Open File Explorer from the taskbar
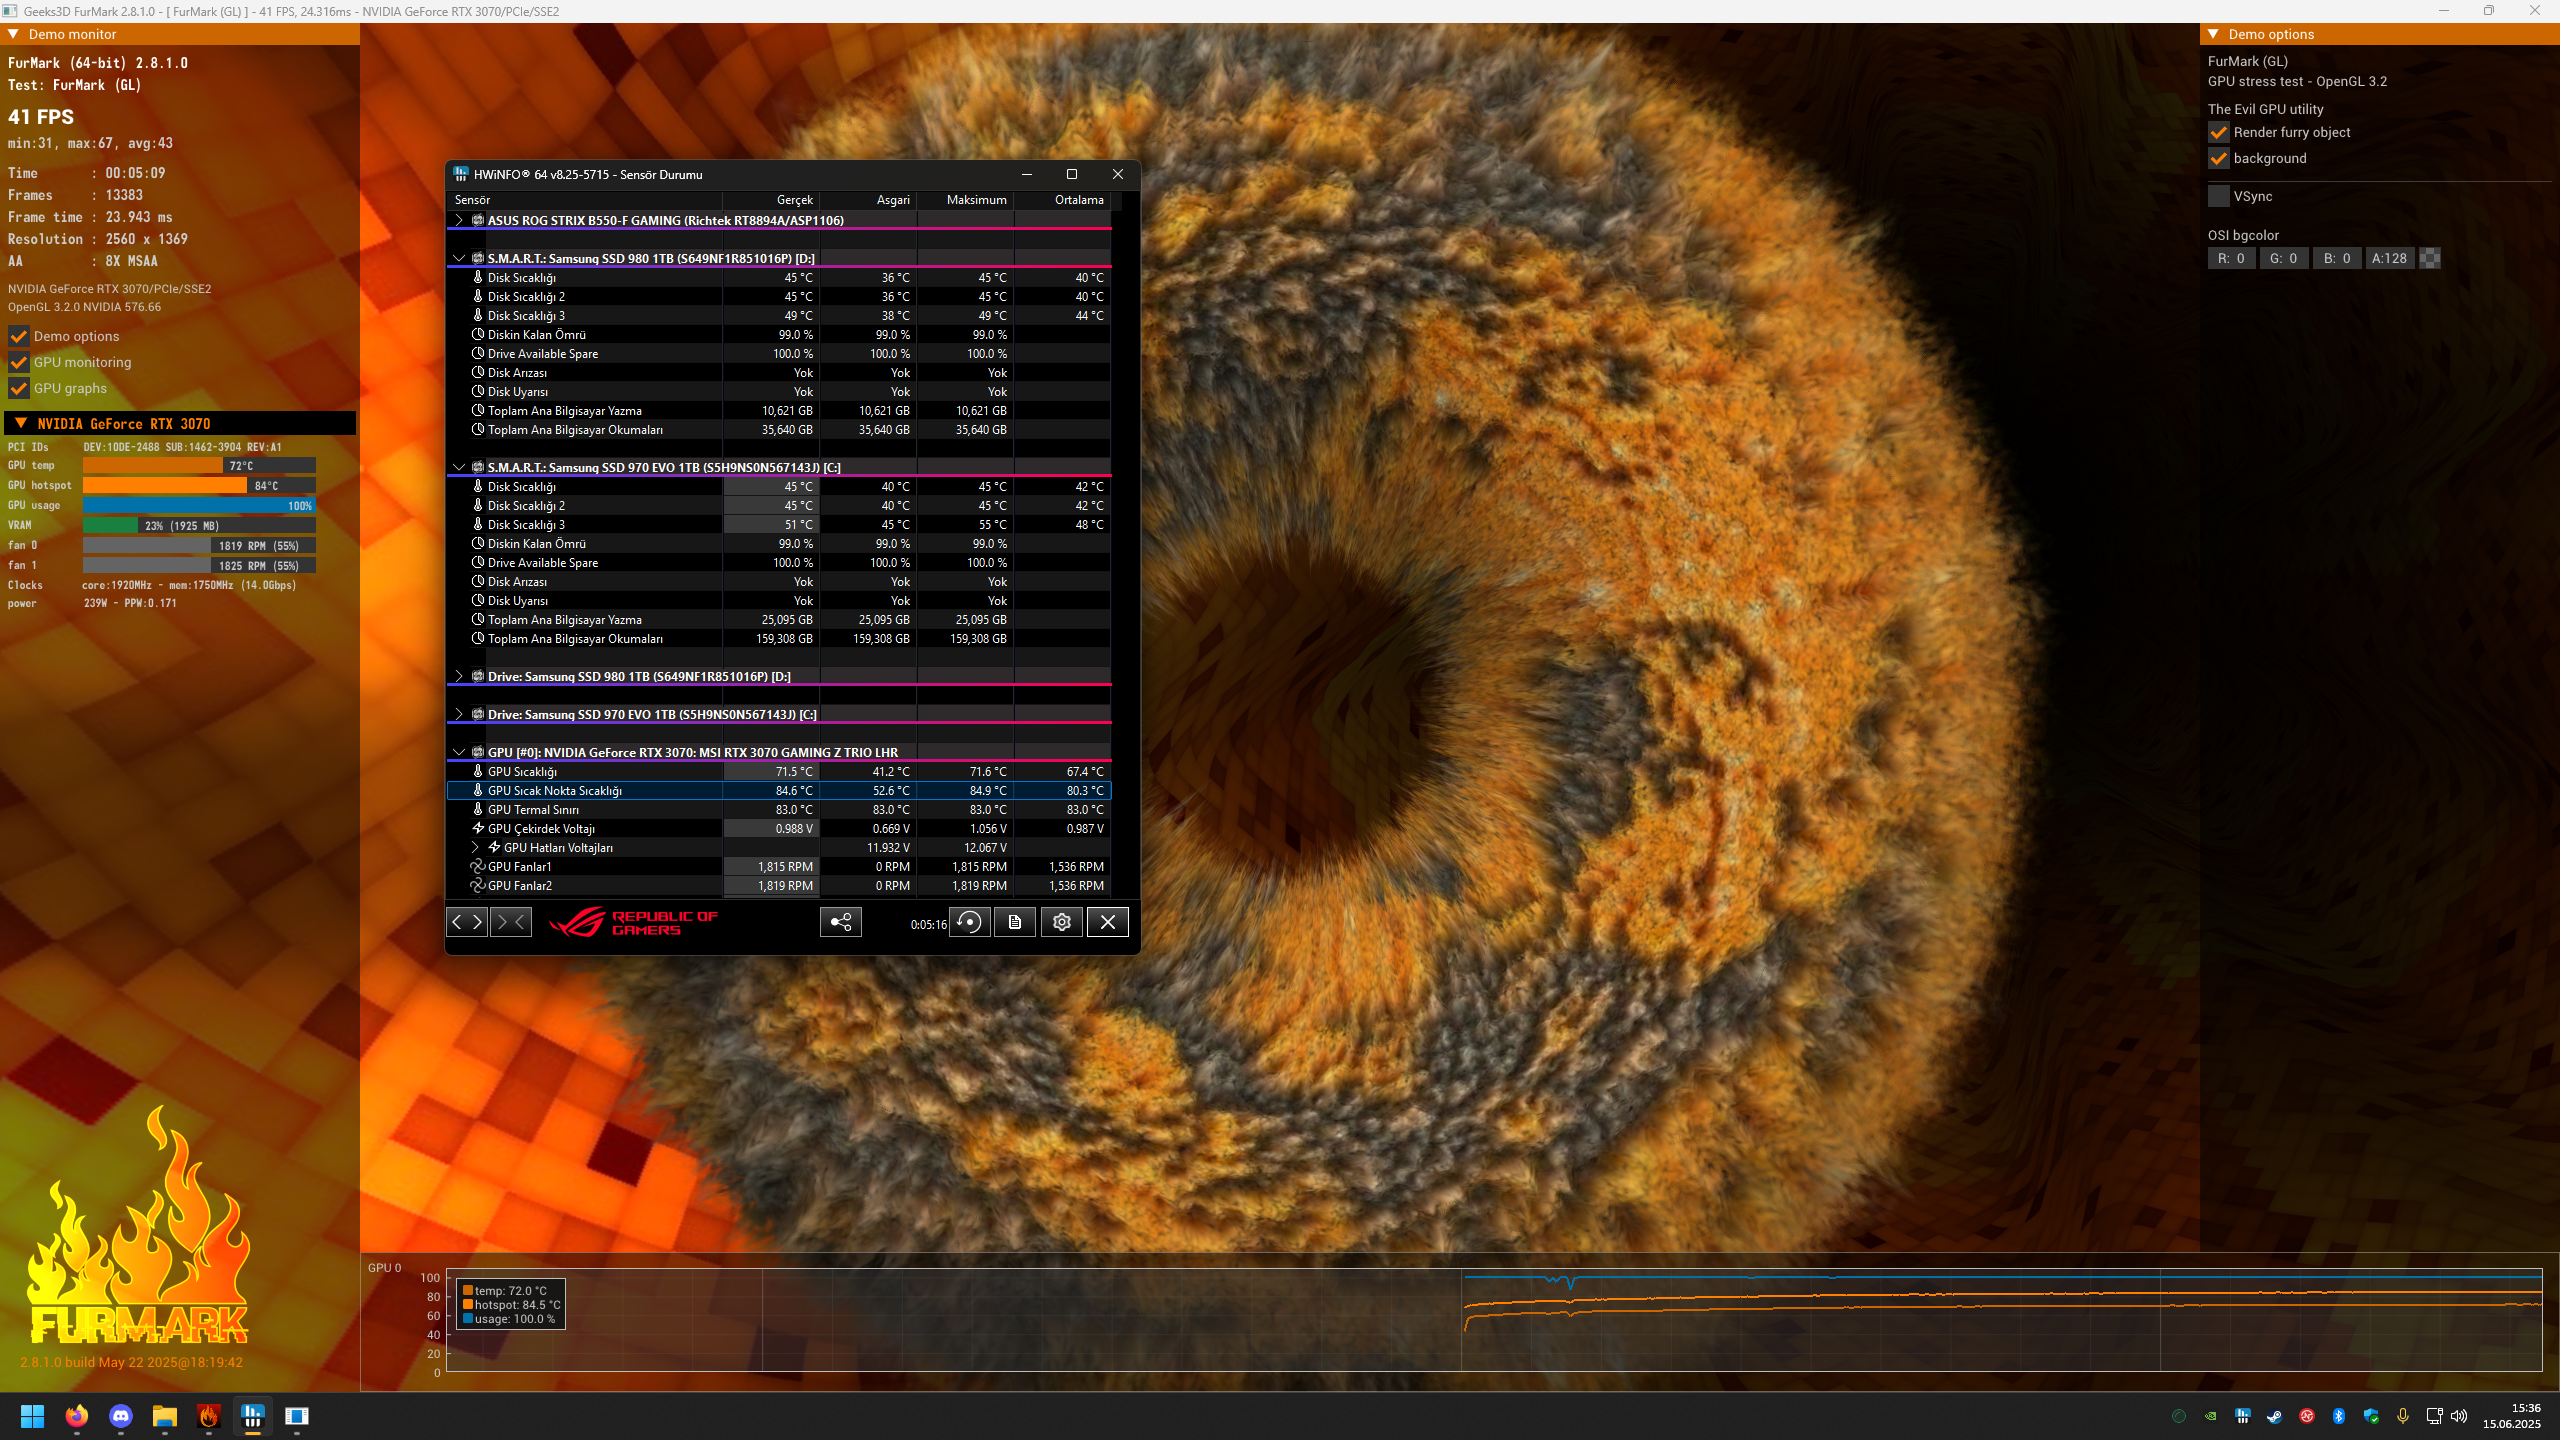This screenshot has height=1440, width=2560. pos(165,1416)
